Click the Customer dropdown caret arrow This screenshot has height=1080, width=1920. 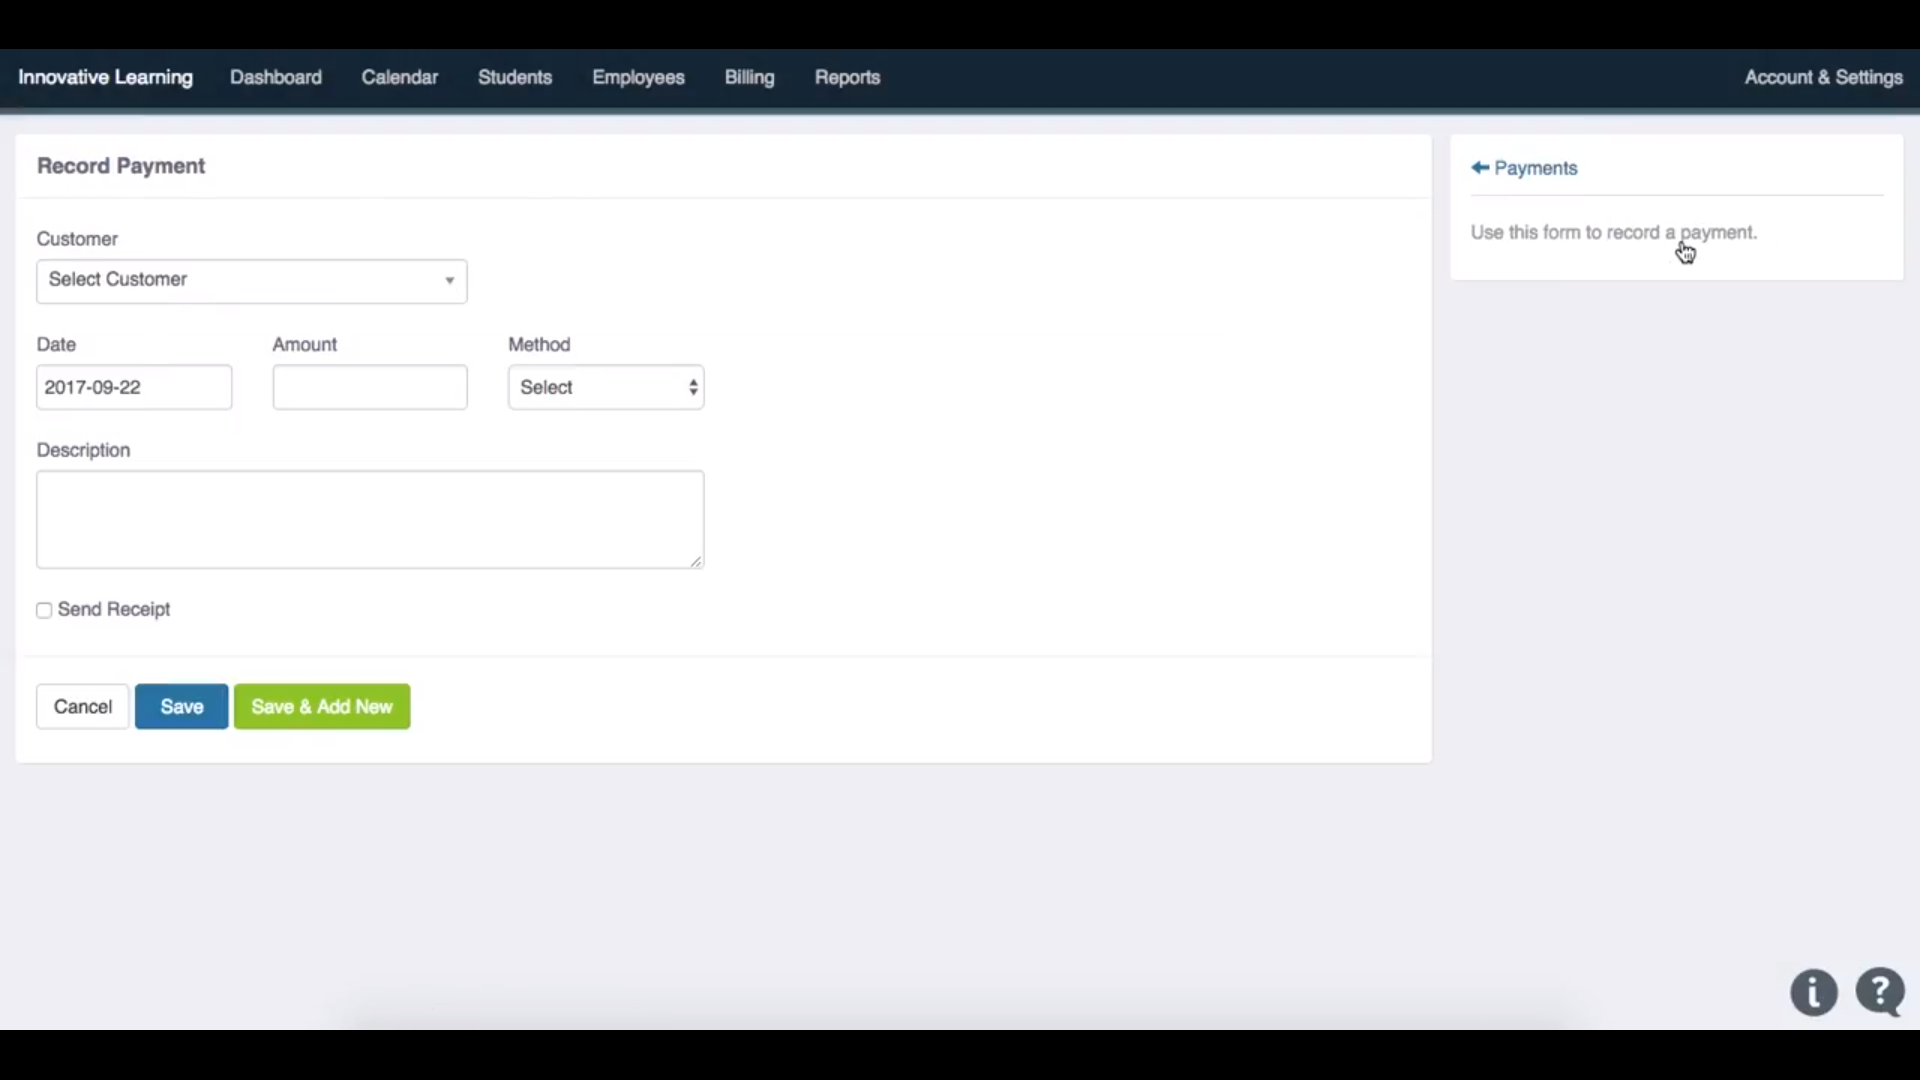point(450,281)
